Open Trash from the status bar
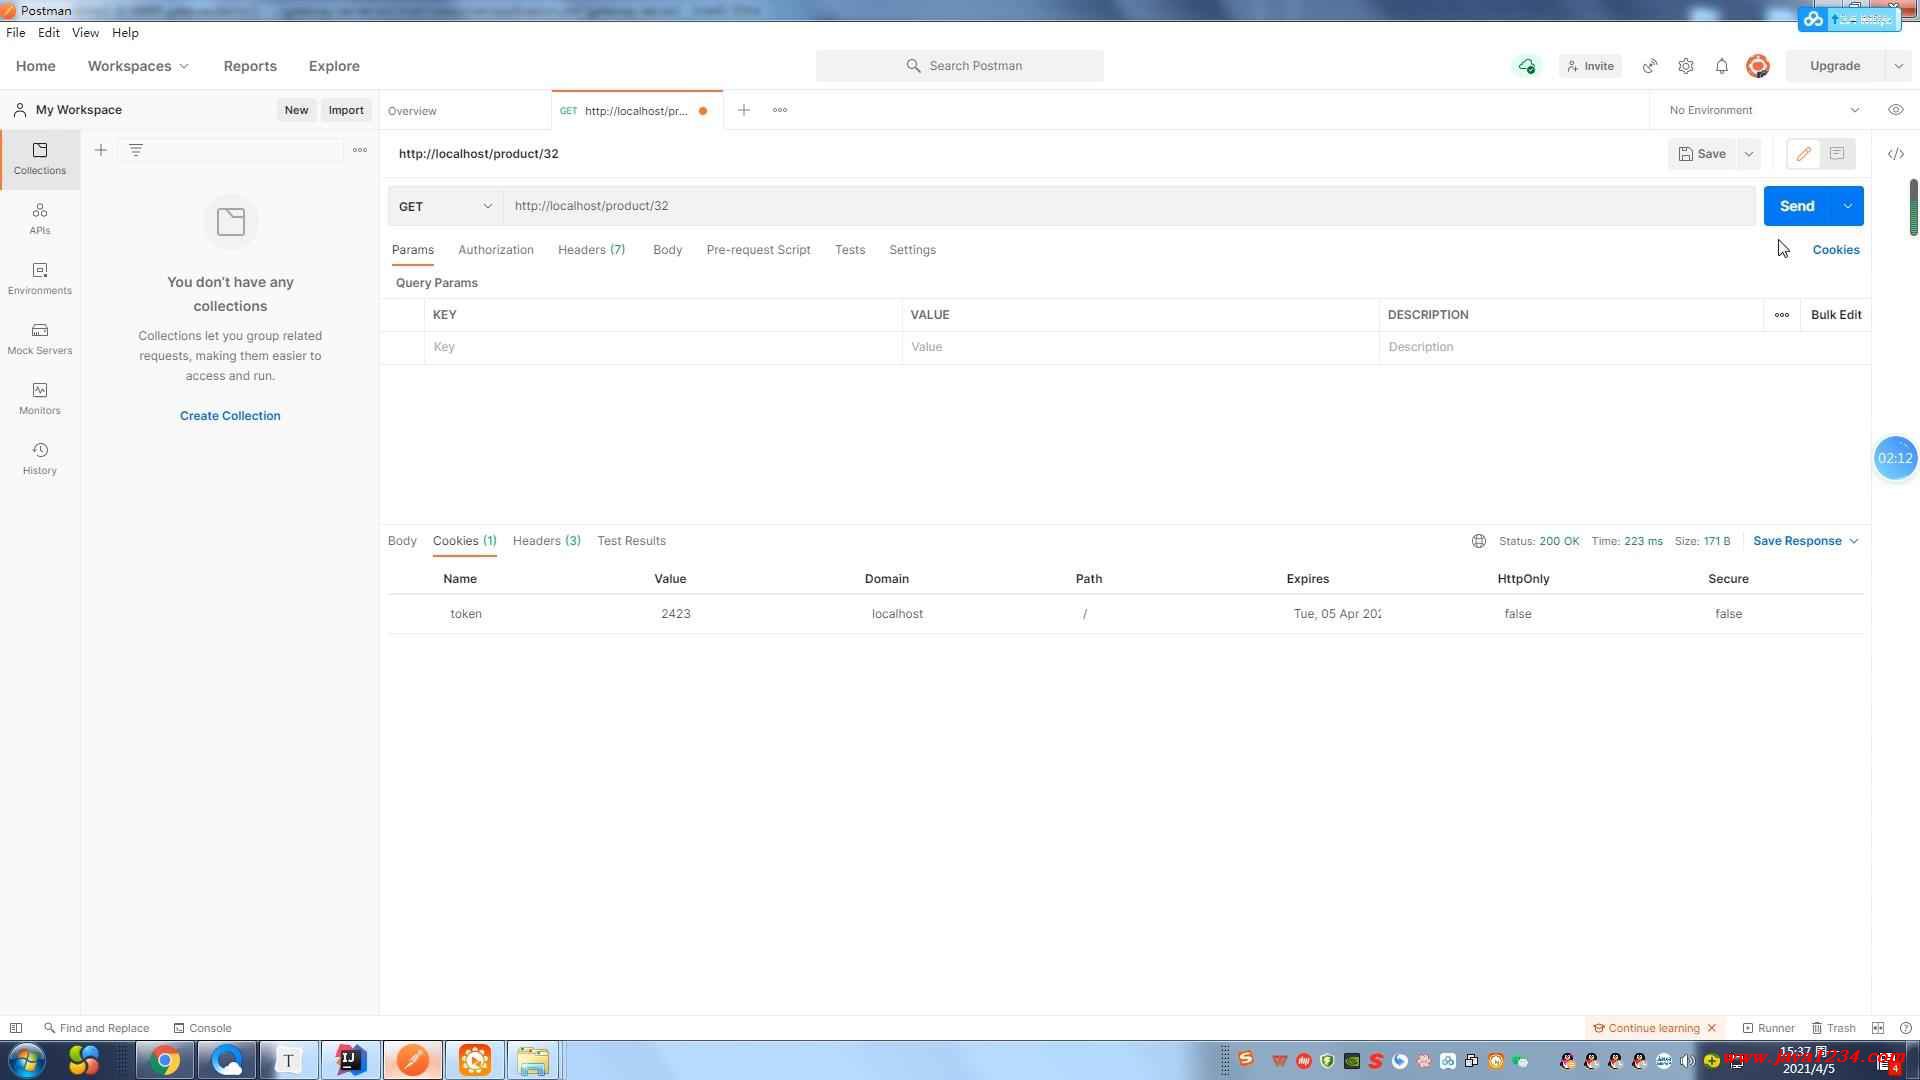Screen dimensions: 1920x1080 pyautogui.click(x=1834, y=1028)
